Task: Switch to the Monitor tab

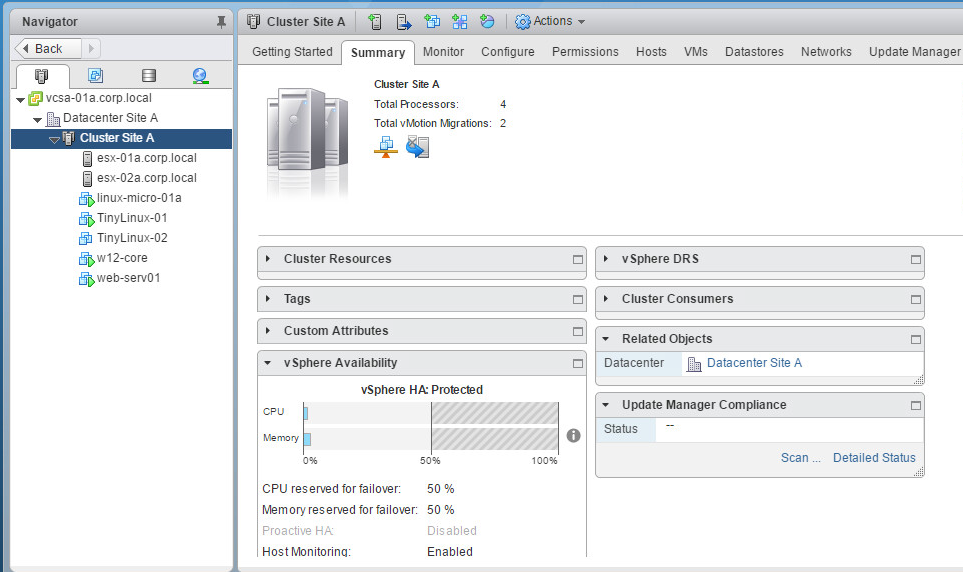Action: click(x=443, y=52)
